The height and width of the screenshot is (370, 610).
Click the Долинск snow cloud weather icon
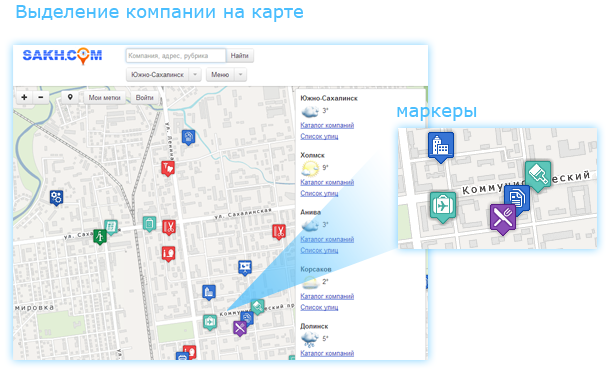[310, 339]
